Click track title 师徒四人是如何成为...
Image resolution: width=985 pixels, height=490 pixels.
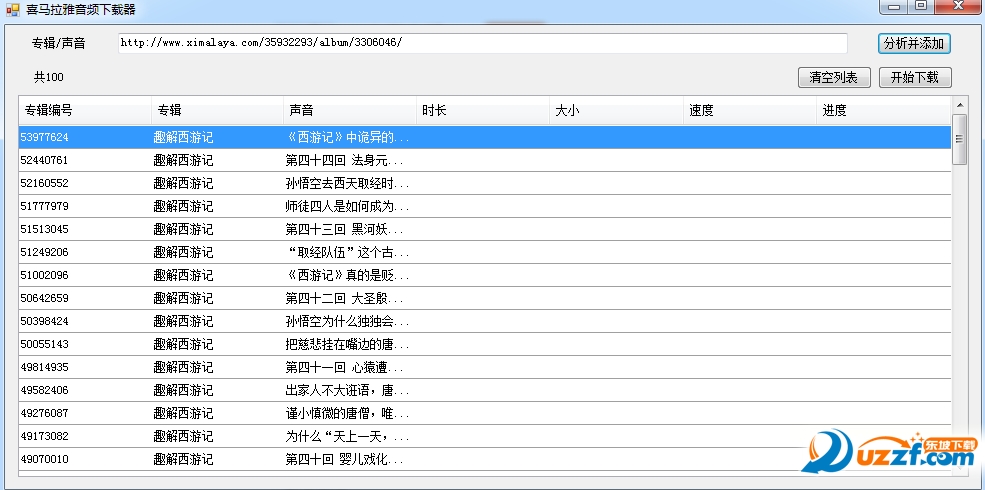(347, 206)
